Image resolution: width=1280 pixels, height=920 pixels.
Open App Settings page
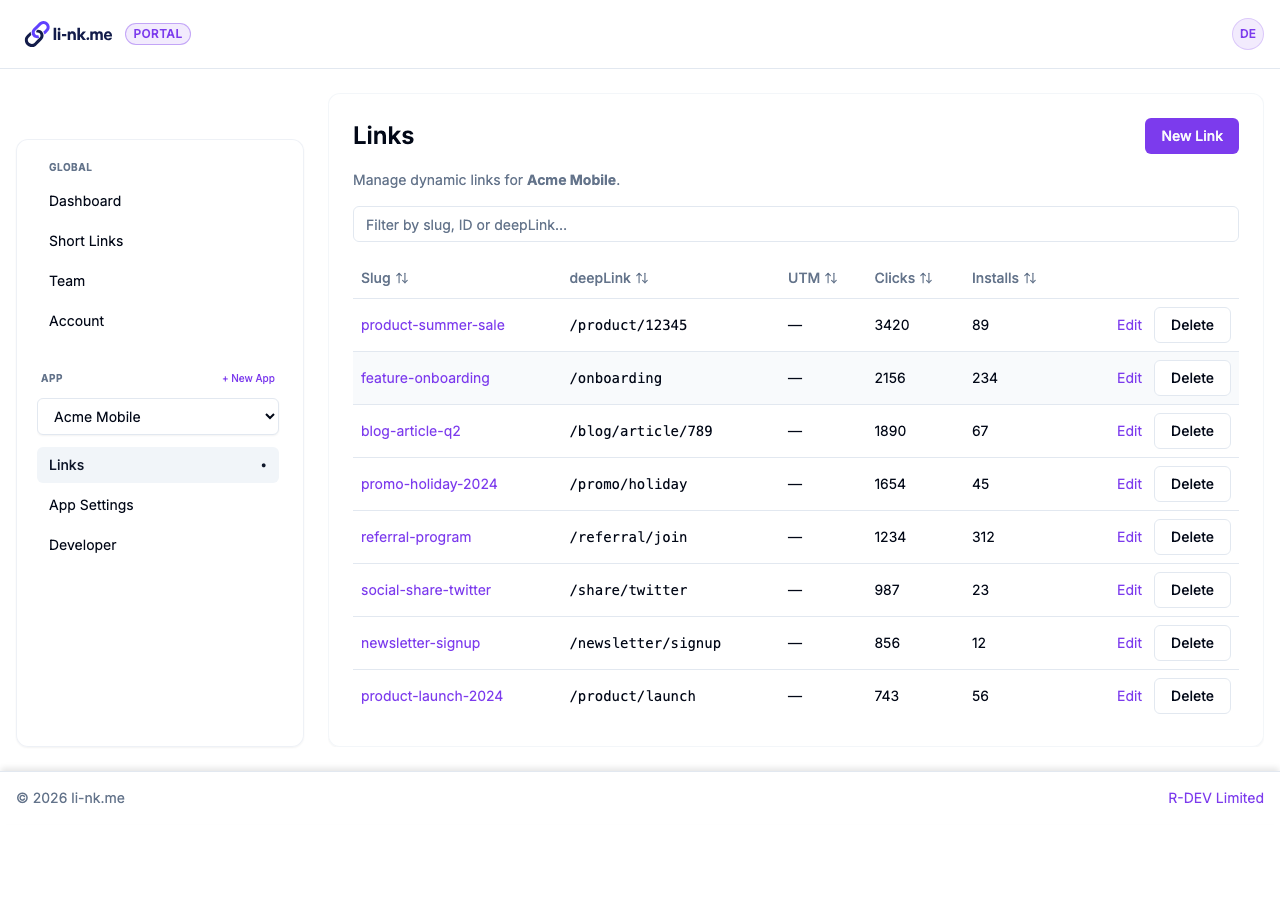pos(91,505)
